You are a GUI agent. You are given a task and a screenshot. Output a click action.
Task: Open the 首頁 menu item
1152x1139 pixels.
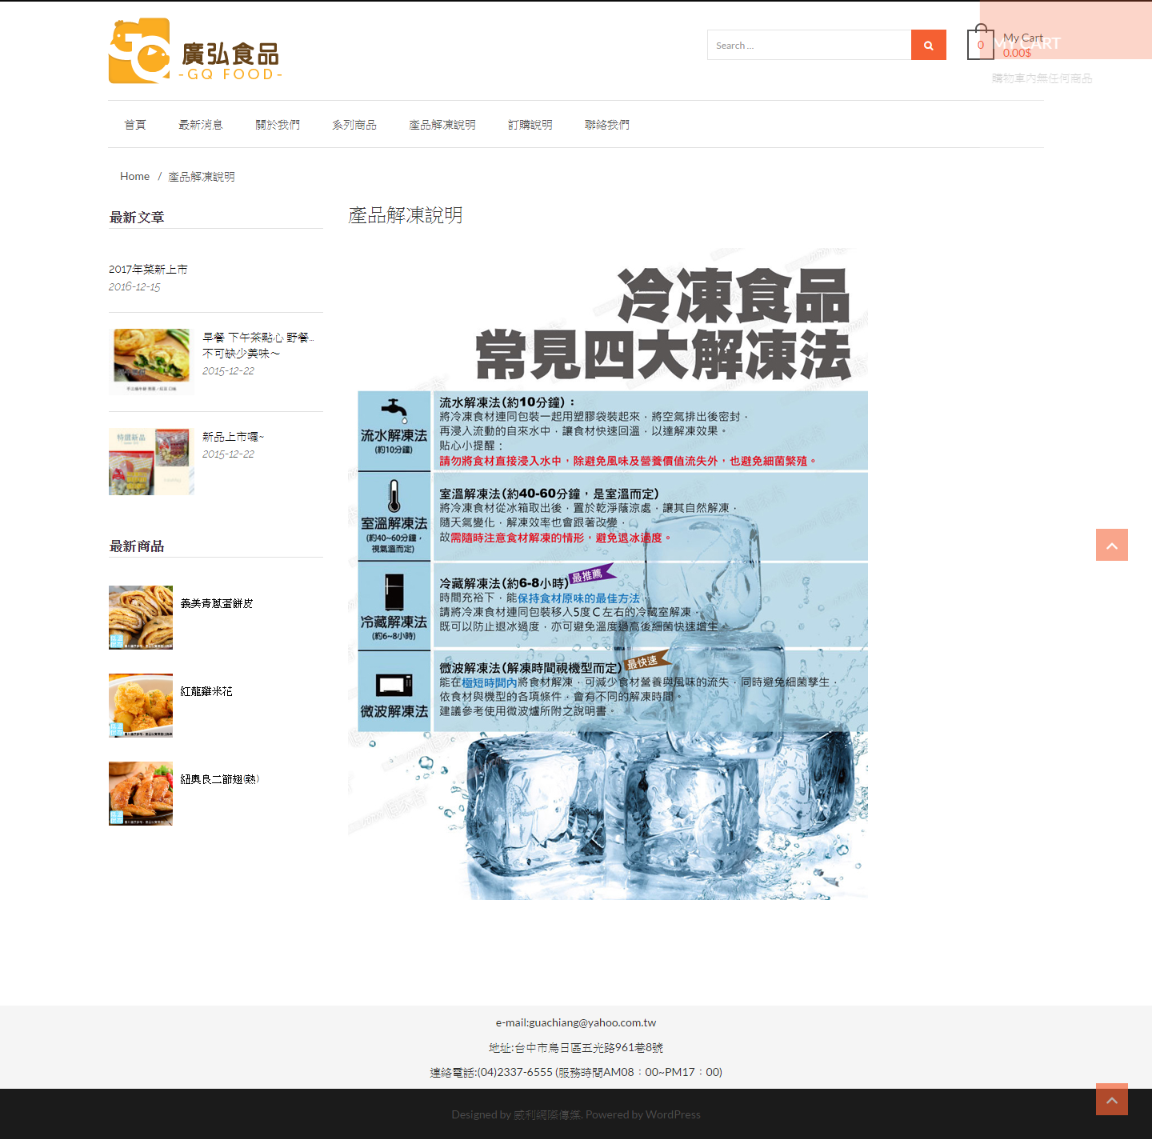tap(135, 125)
